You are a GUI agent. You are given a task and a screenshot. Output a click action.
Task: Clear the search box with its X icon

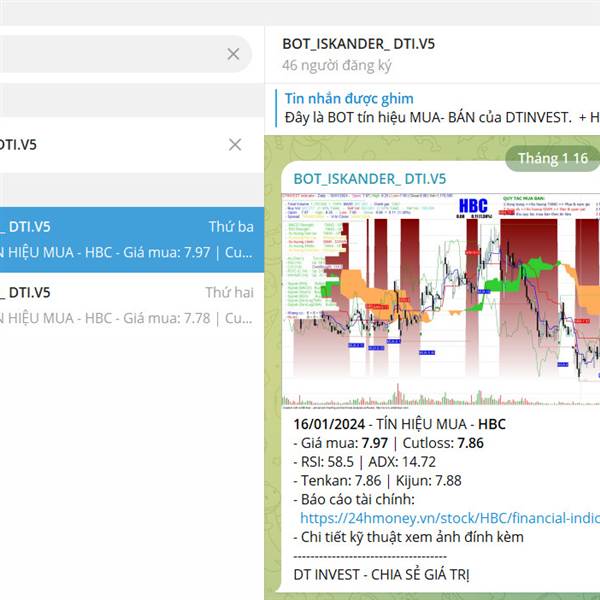tap(233, 54)
